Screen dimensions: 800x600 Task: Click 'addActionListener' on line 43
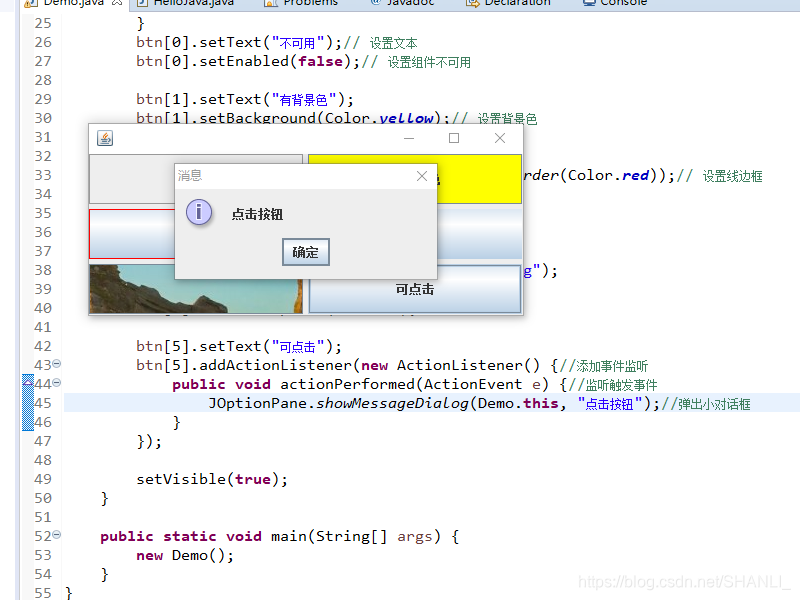tap(276, 365)
